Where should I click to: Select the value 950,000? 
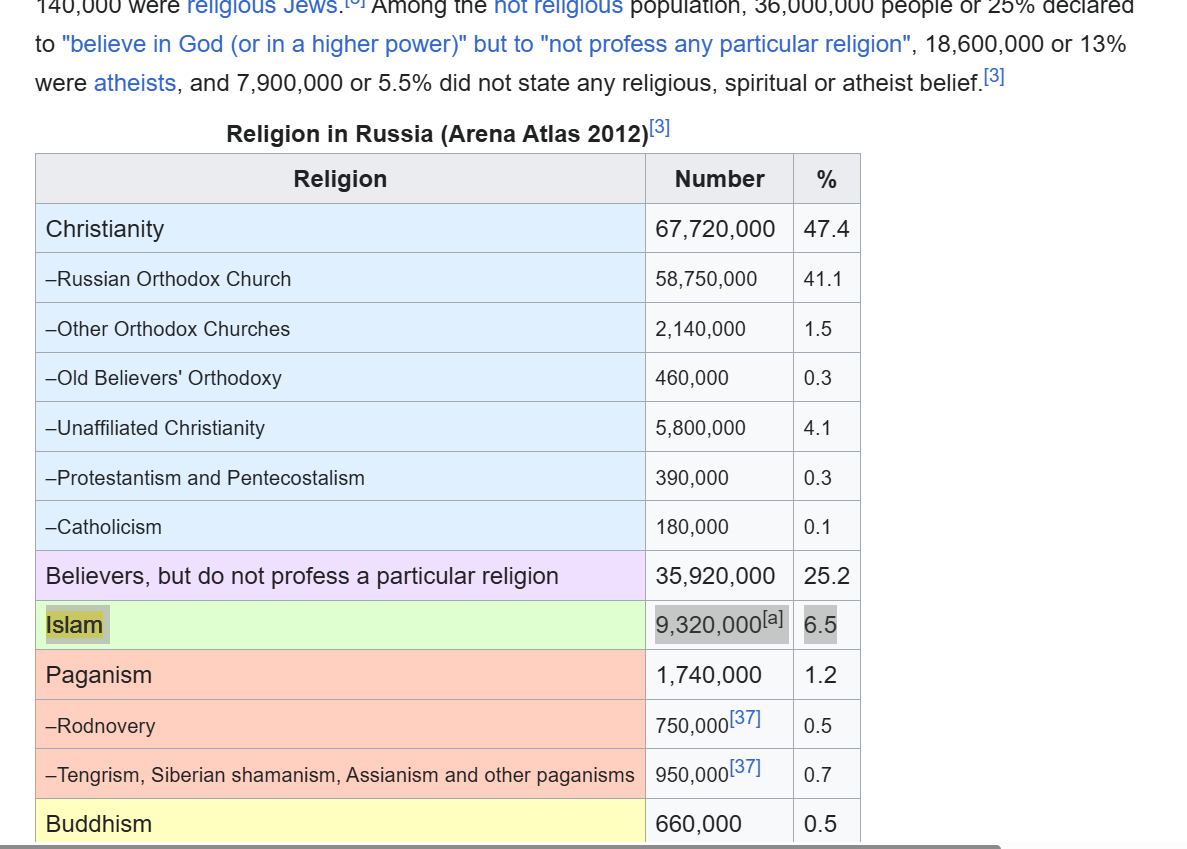point(692,775)
